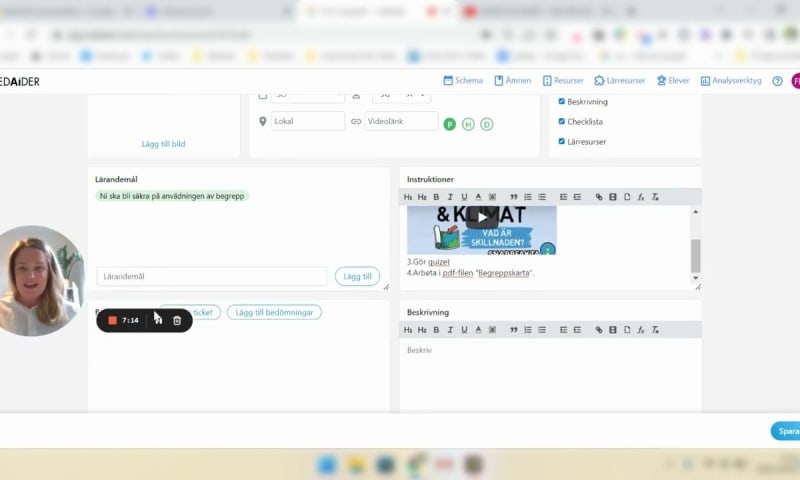The height and width of the screenshot is (480, 800).
Task: Toggle the green P circle
Action: coord(449,124)
